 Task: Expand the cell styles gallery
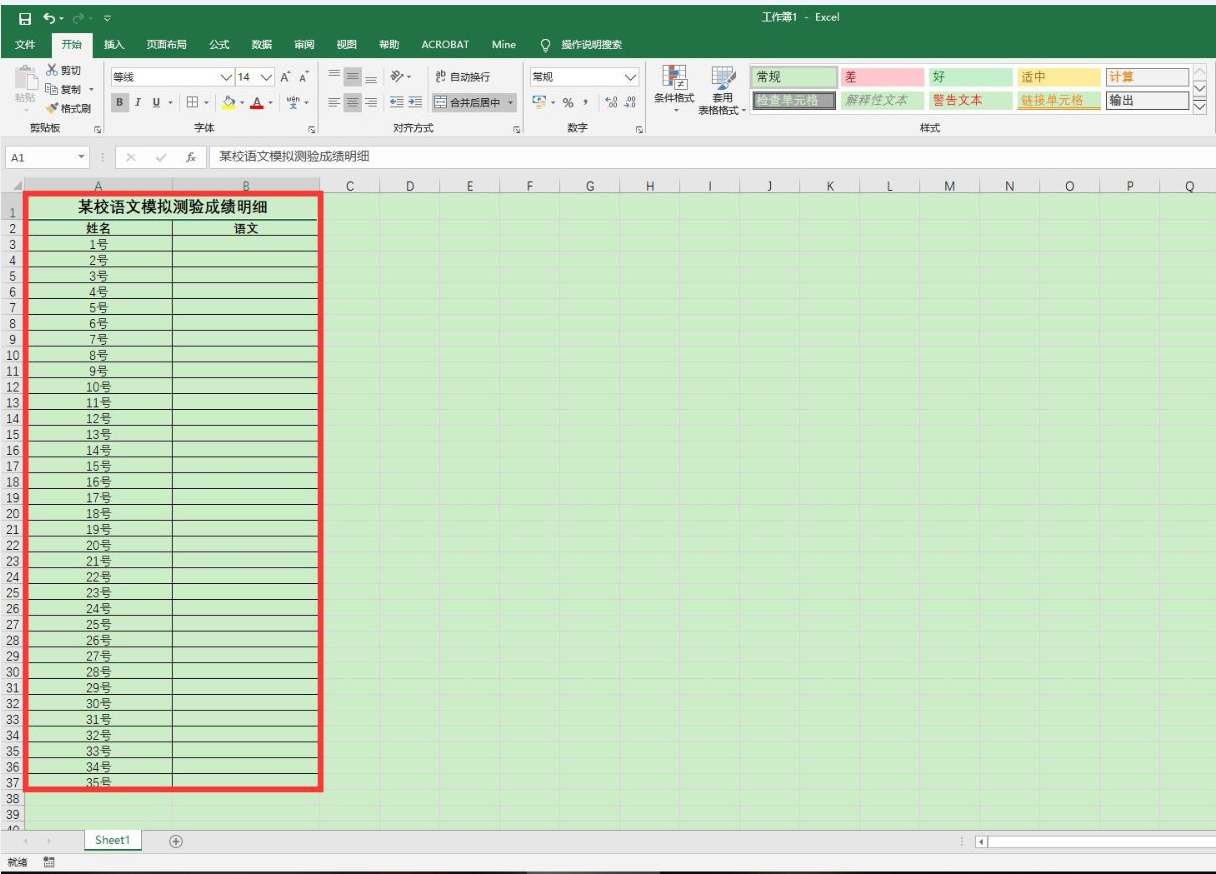[1200, 106]
